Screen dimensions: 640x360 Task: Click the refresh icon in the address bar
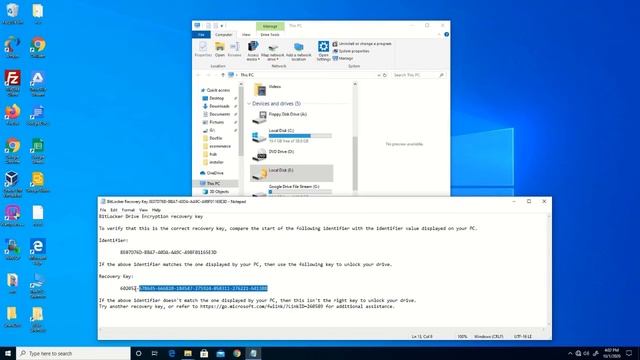tap(384, 75)
